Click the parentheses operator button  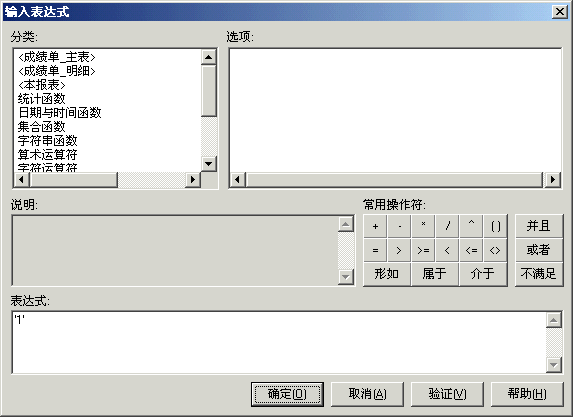[x=495, y=227]
